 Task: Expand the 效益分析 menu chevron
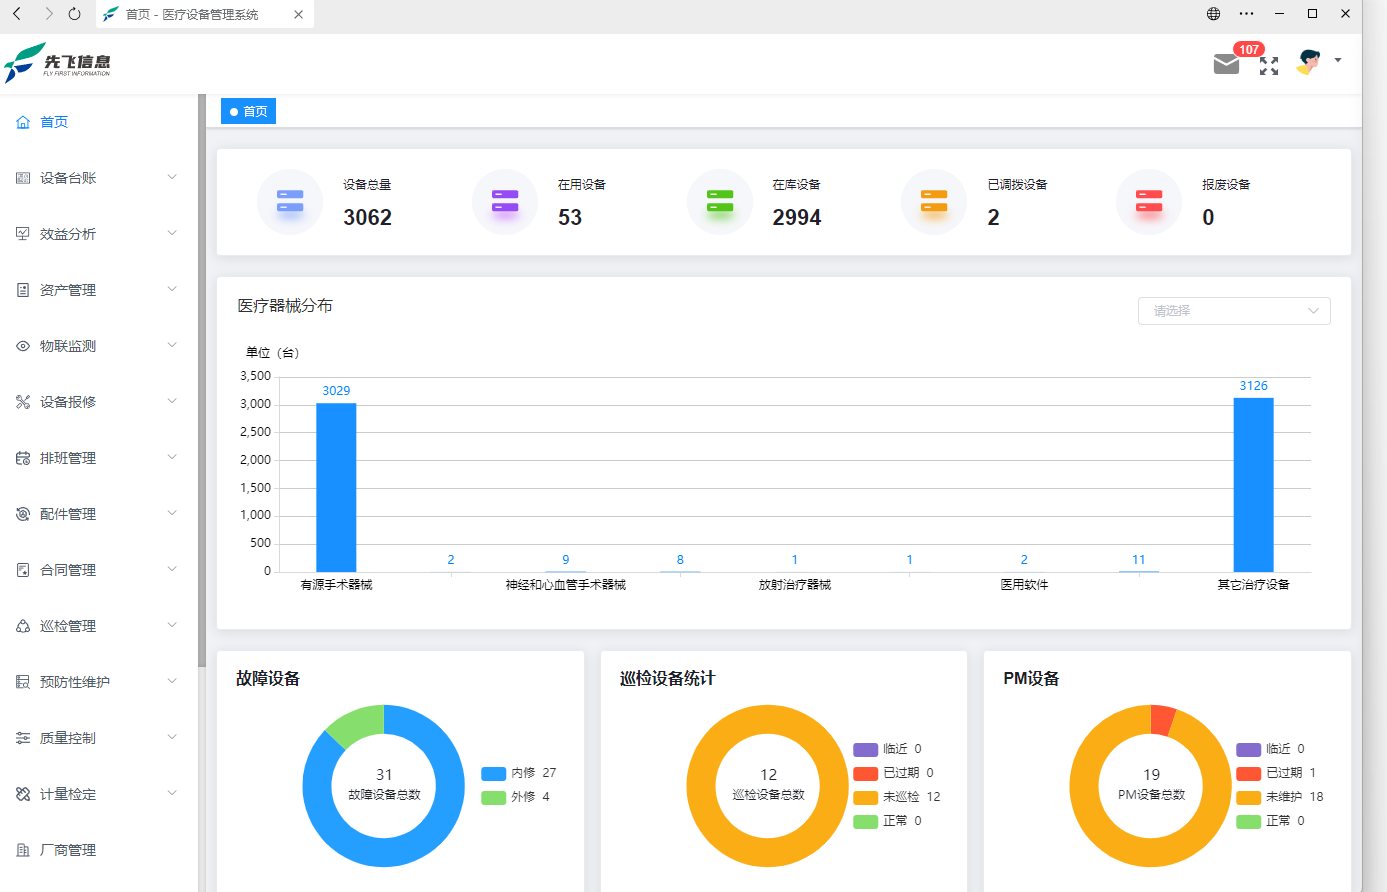click(172, 233)
